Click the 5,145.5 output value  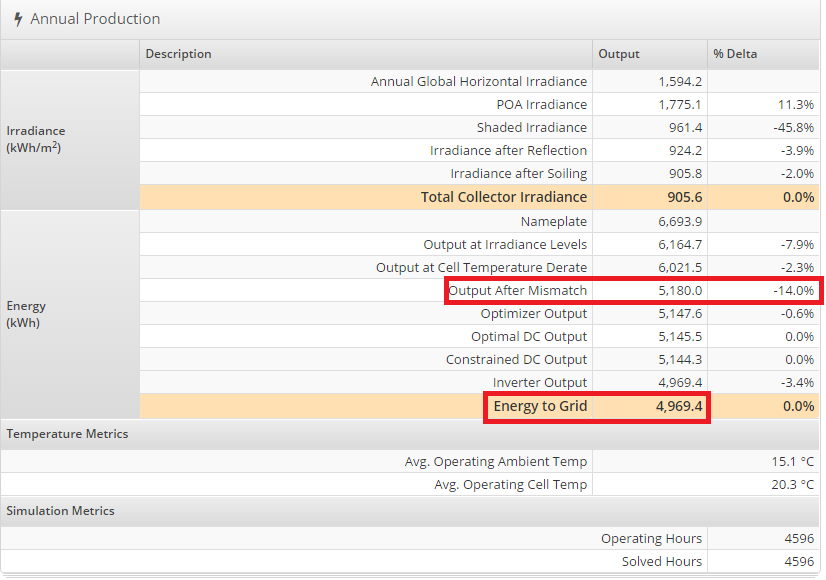(680, 337)
